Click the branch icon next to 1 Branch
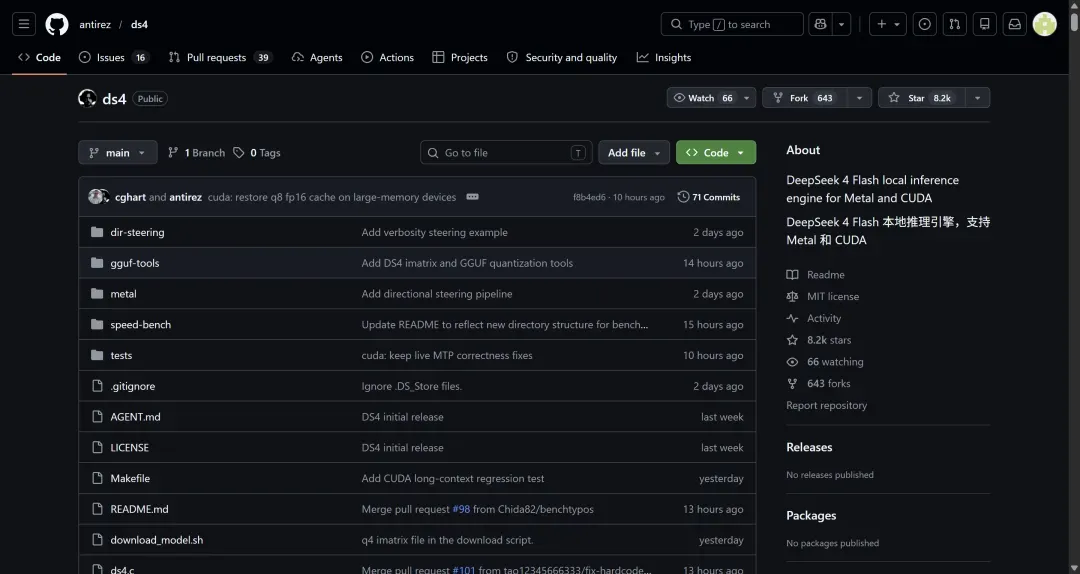This screenshot has width=1080, height=574. (x=173, y=153)
